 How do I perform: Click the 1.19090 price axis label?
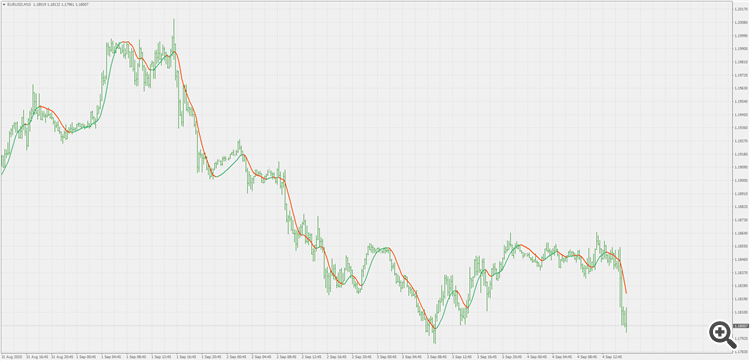pyautogui.click(x=741, y=167)
